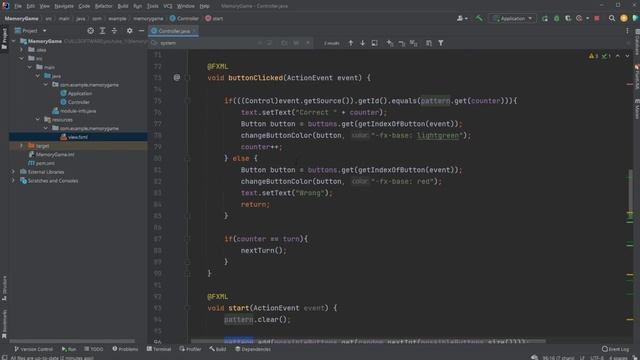Expand the target folder
640x360 pixels.
pos(22,146)
